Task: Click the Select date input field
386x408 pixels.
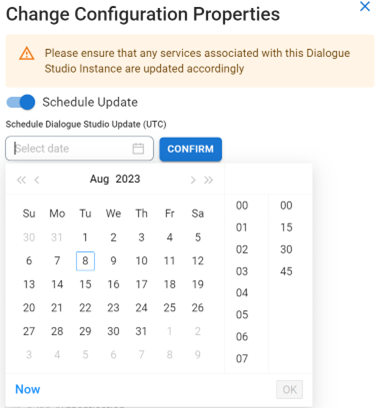Action: (x=79, y=148)
